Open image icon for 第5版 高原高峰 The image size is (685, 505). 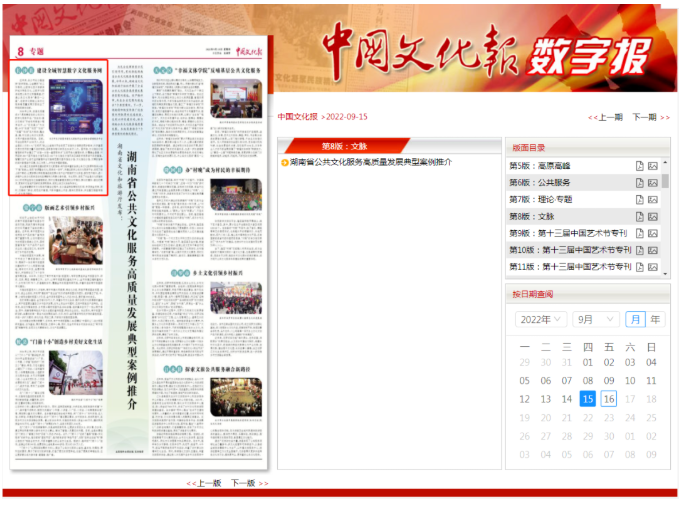(x=653, y=166)
